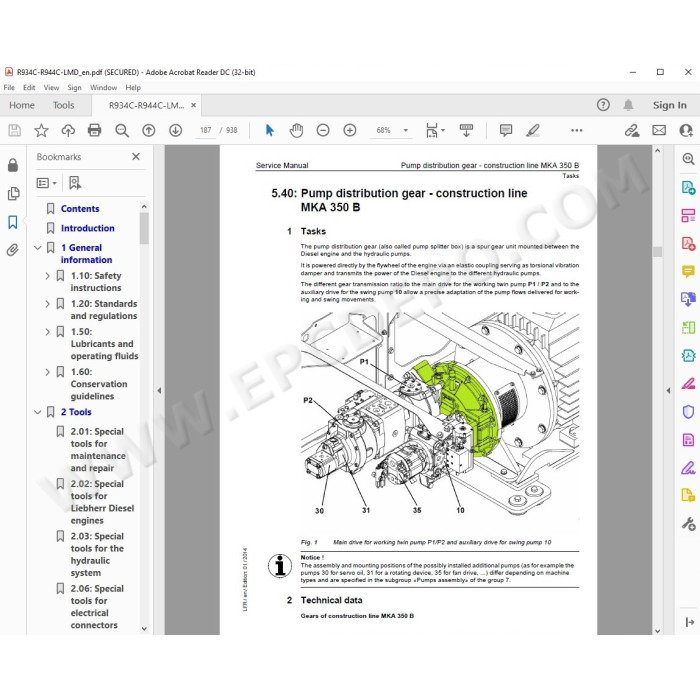
Task: Click the Zoom In plus icon
Action: click(x=350, y=130)
